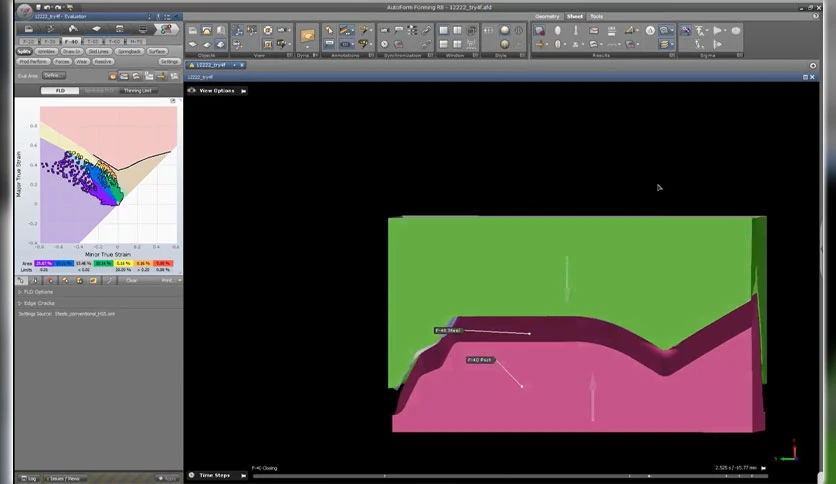Open the highlighted result dropdown in Results group
Image resolution: width=836 pixels, height=484 pixels.
(x=666, y=30)
